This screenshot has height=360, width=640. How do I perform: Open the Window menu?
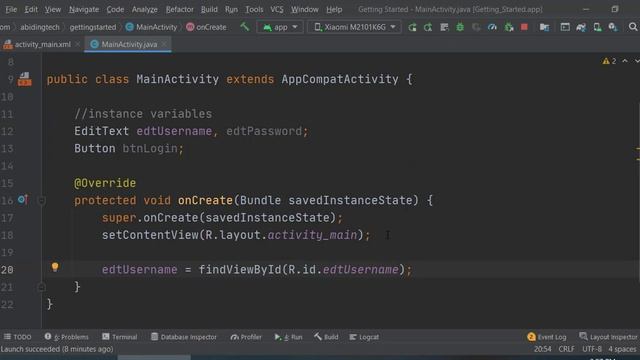tap(304, 9)
